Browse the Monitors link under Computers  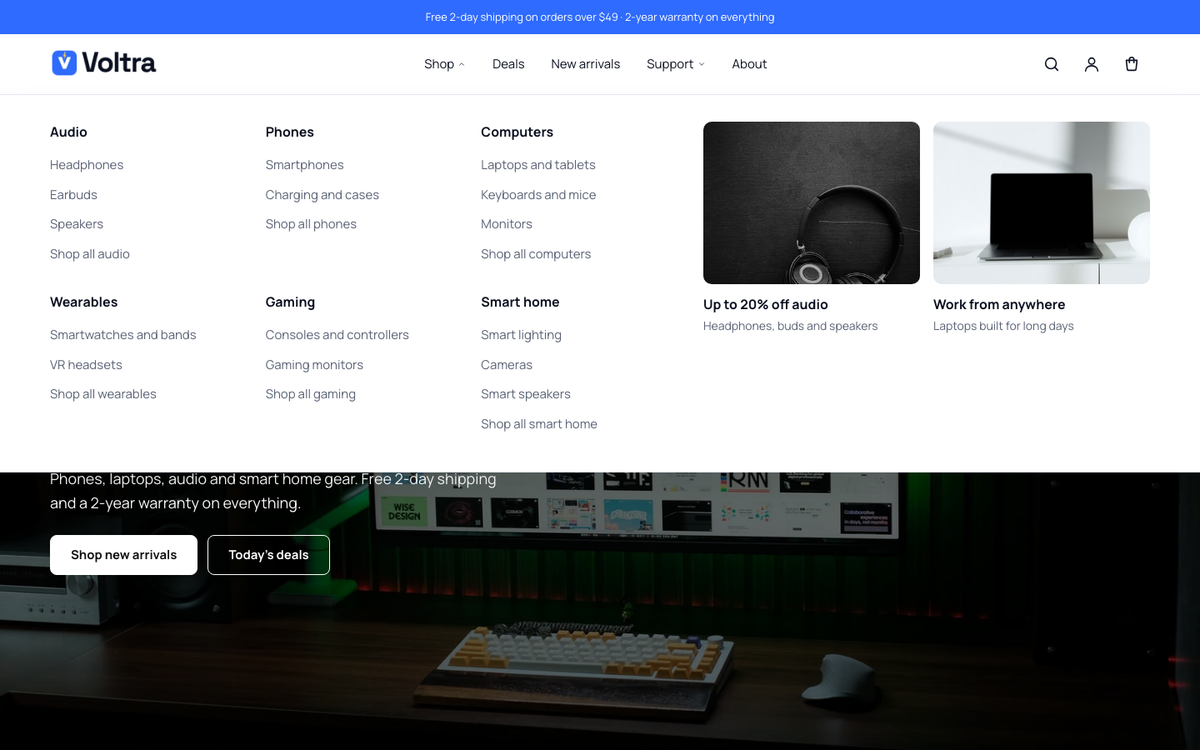pos(507,224)
